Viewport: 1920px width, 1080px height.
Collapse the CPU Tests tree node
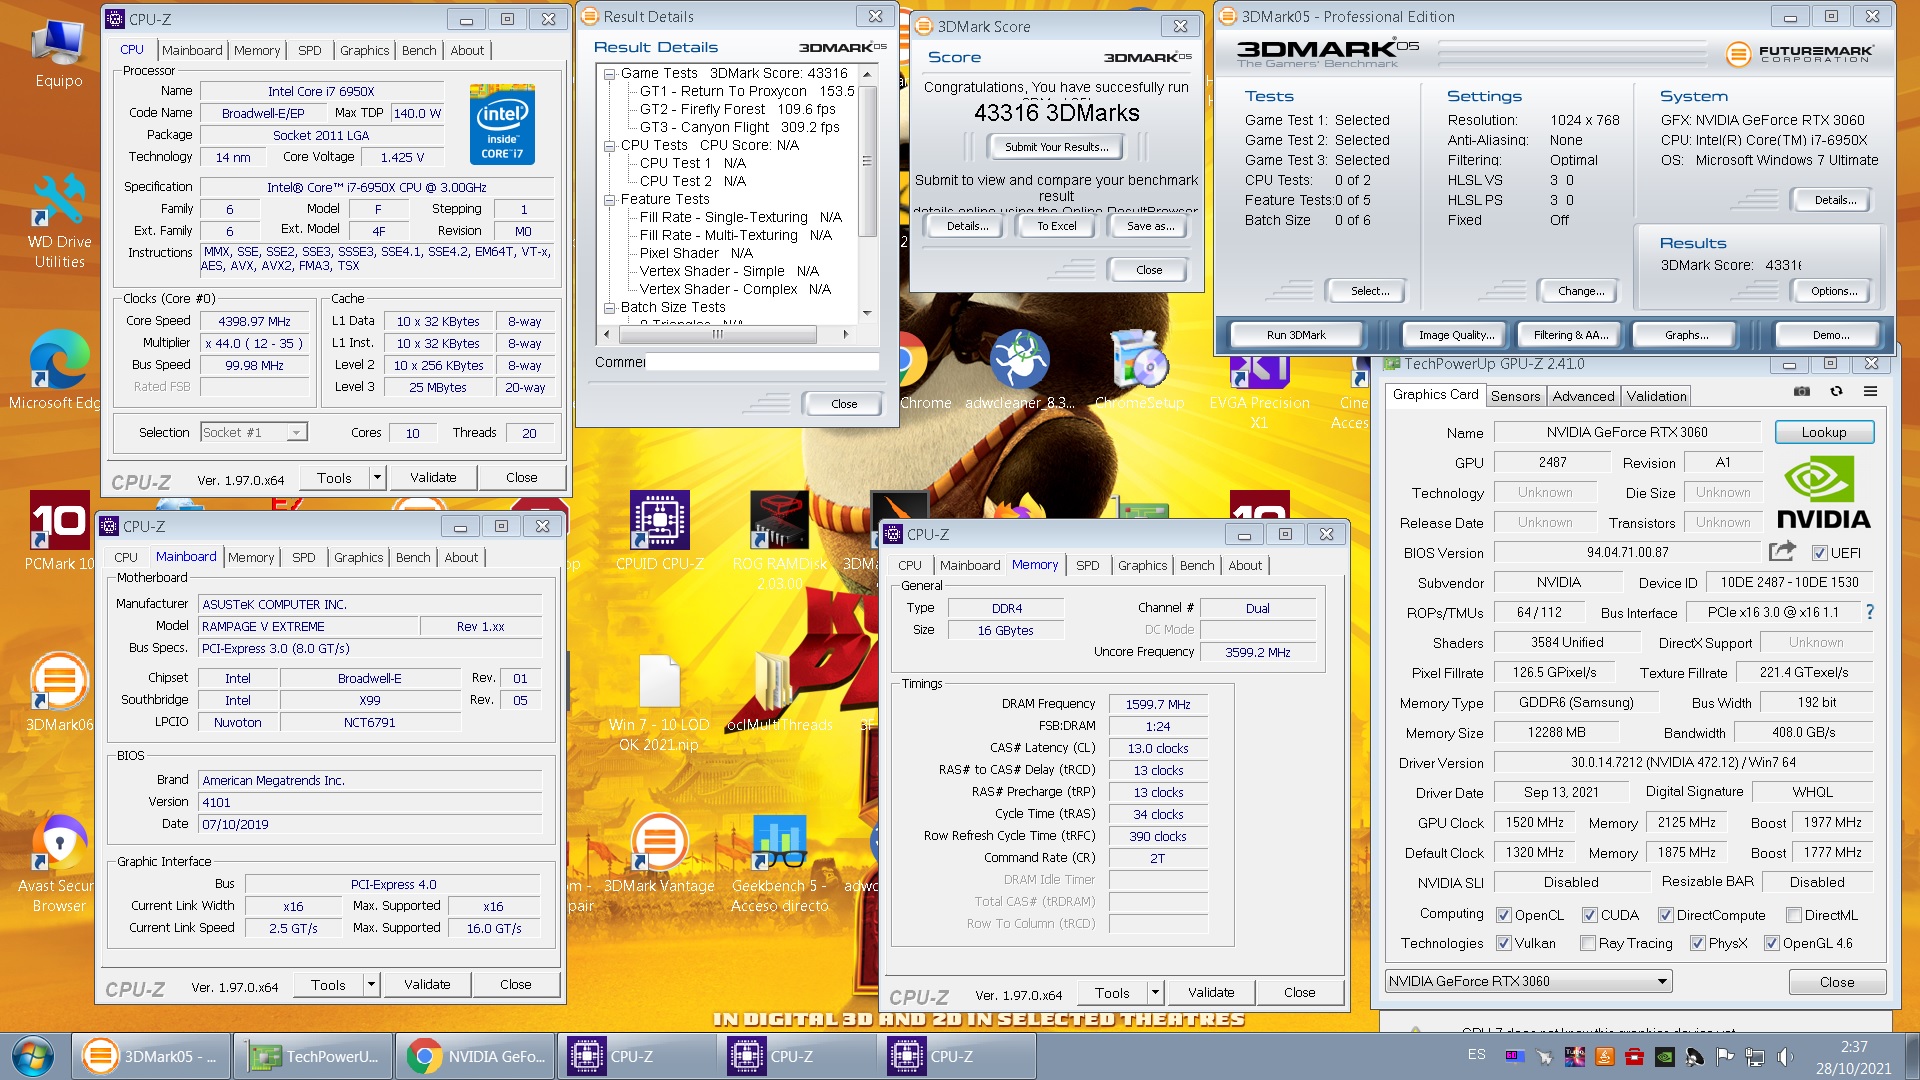(609, 145)
